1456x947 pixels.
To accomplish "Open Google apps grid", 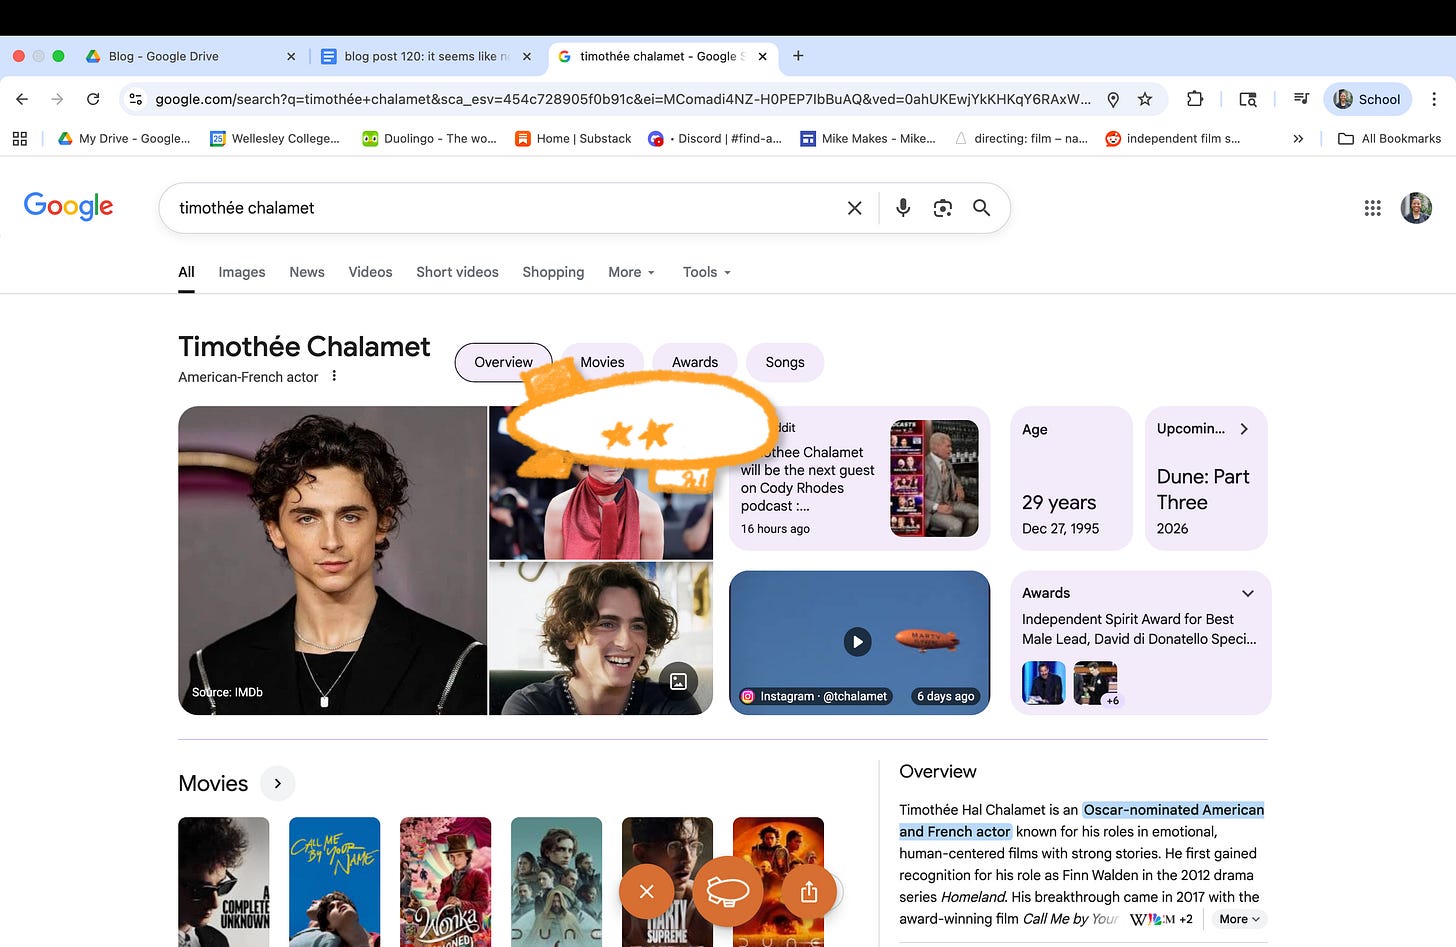I will pos(1372,208).
